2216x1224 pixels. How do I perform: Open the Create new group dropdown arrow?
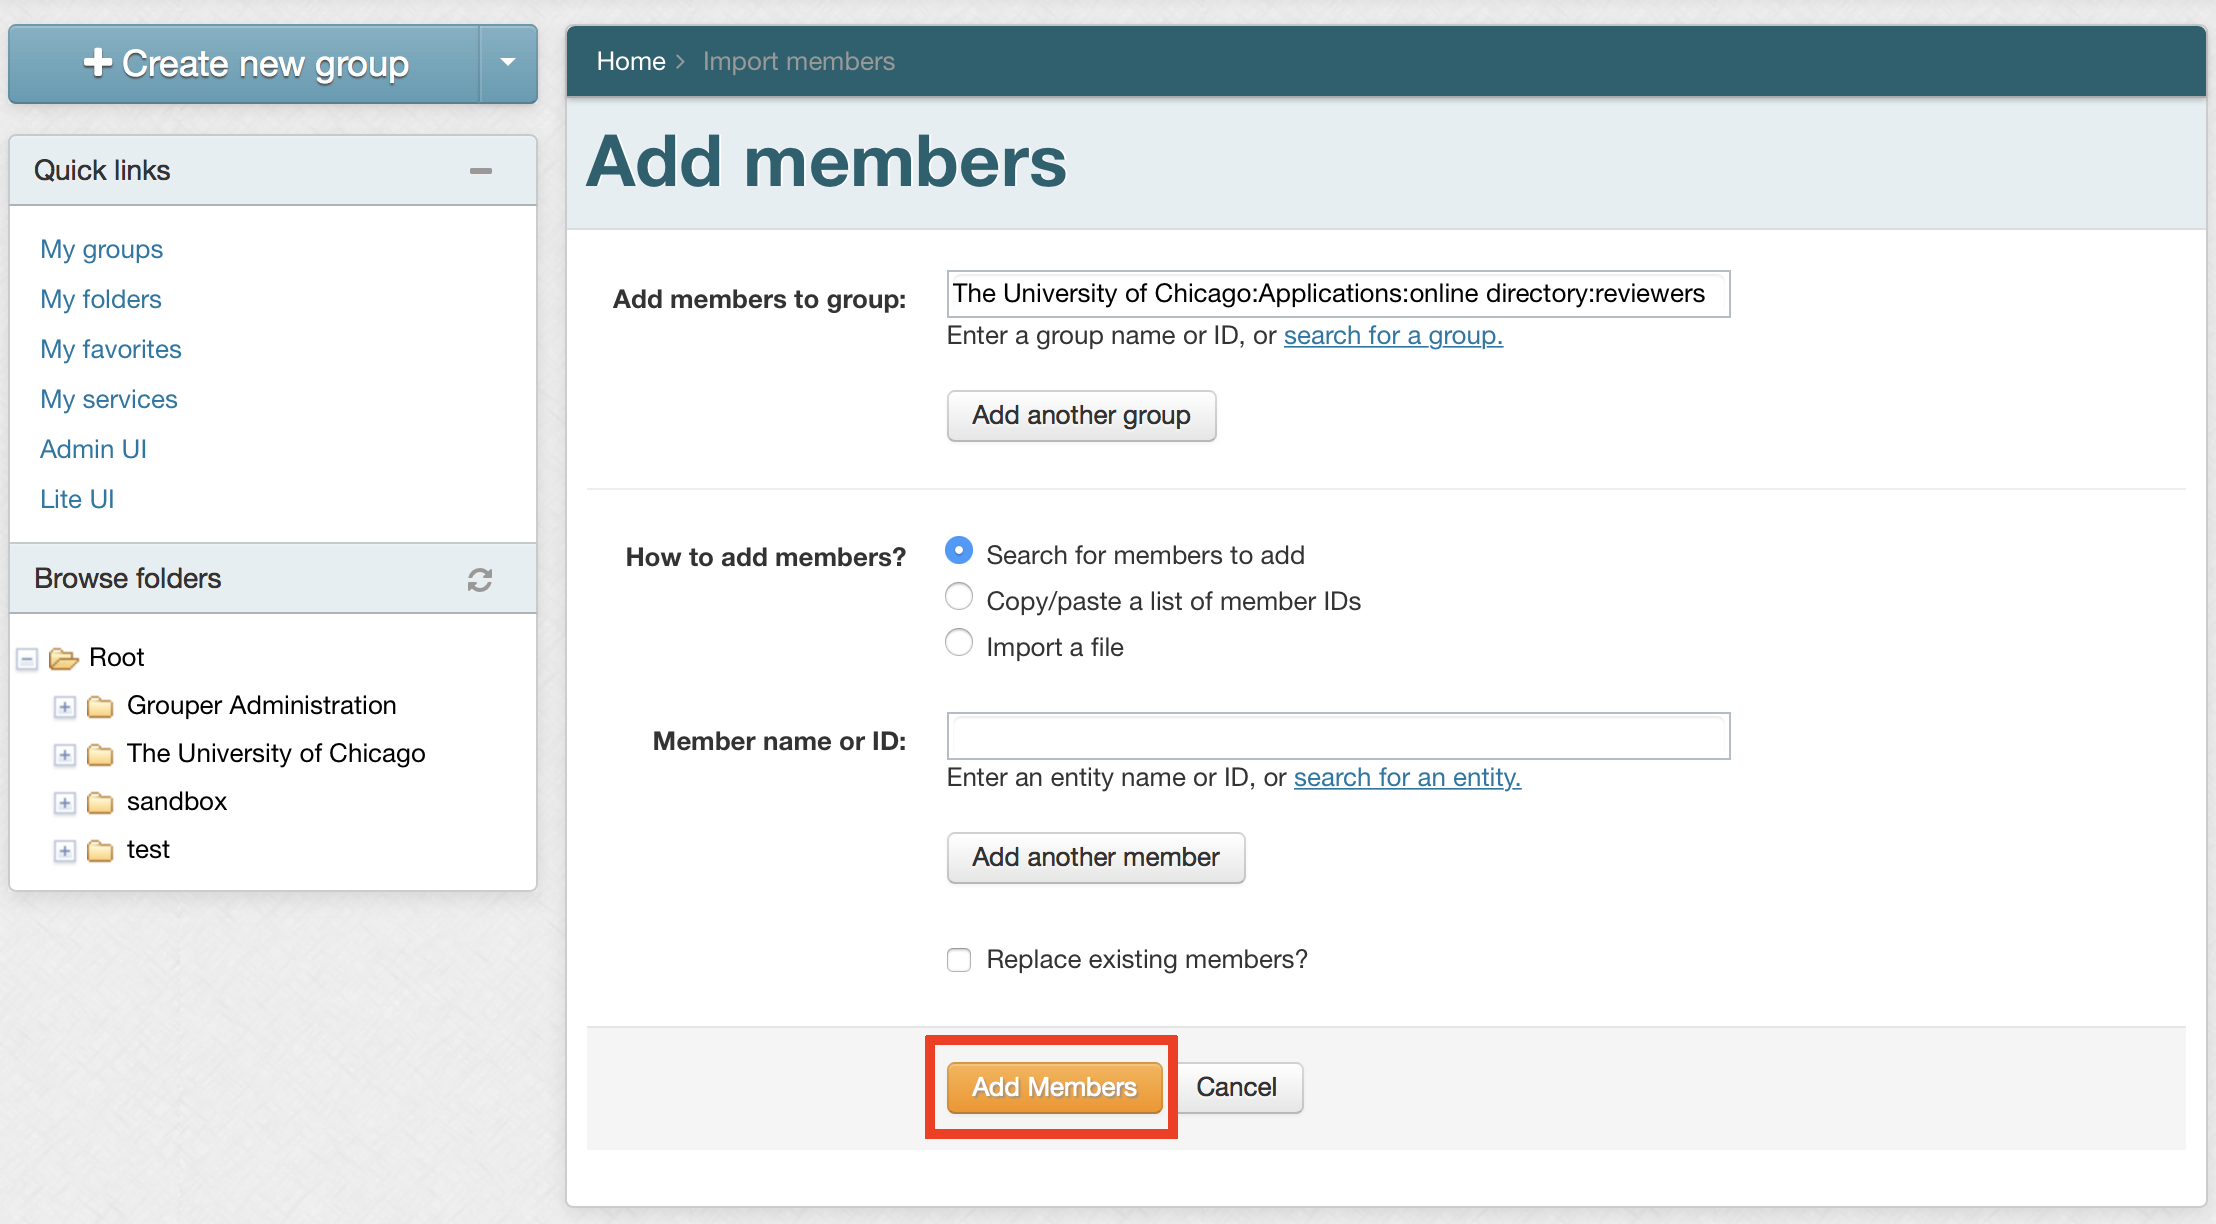point(507,63)
